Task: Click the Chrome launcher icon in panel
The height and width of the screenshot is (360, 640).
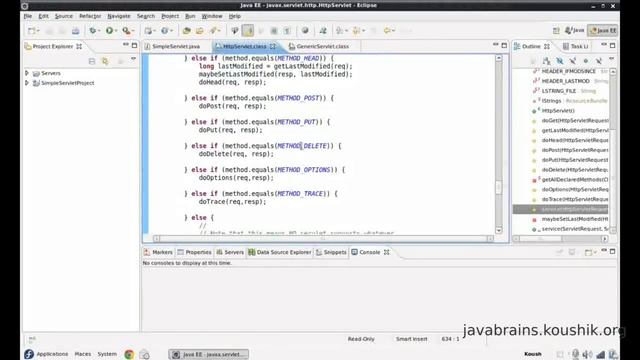Action: pyautogui.click(x=129, y=354)
